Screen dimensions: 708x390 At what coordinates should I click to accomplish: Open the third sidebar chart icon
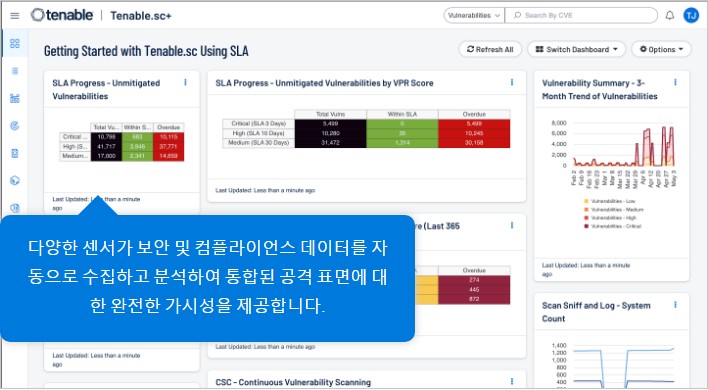pyautogui.click(x=15, y=98)
